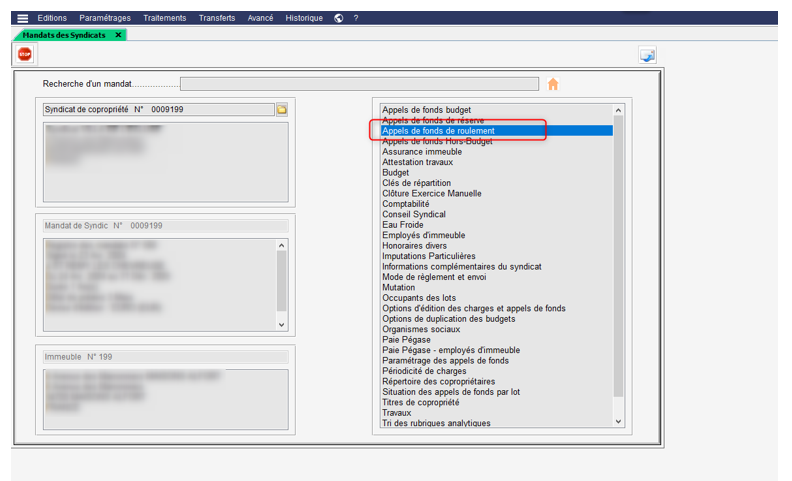792x481 pixels.
Task: Open the hamburger main menu icon
Action: pos(22,18)
